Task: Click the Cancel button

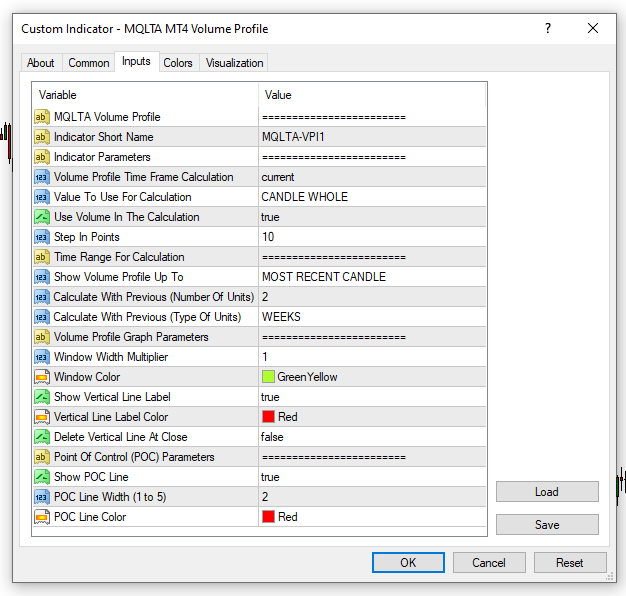Action: [x=489, y=562]
